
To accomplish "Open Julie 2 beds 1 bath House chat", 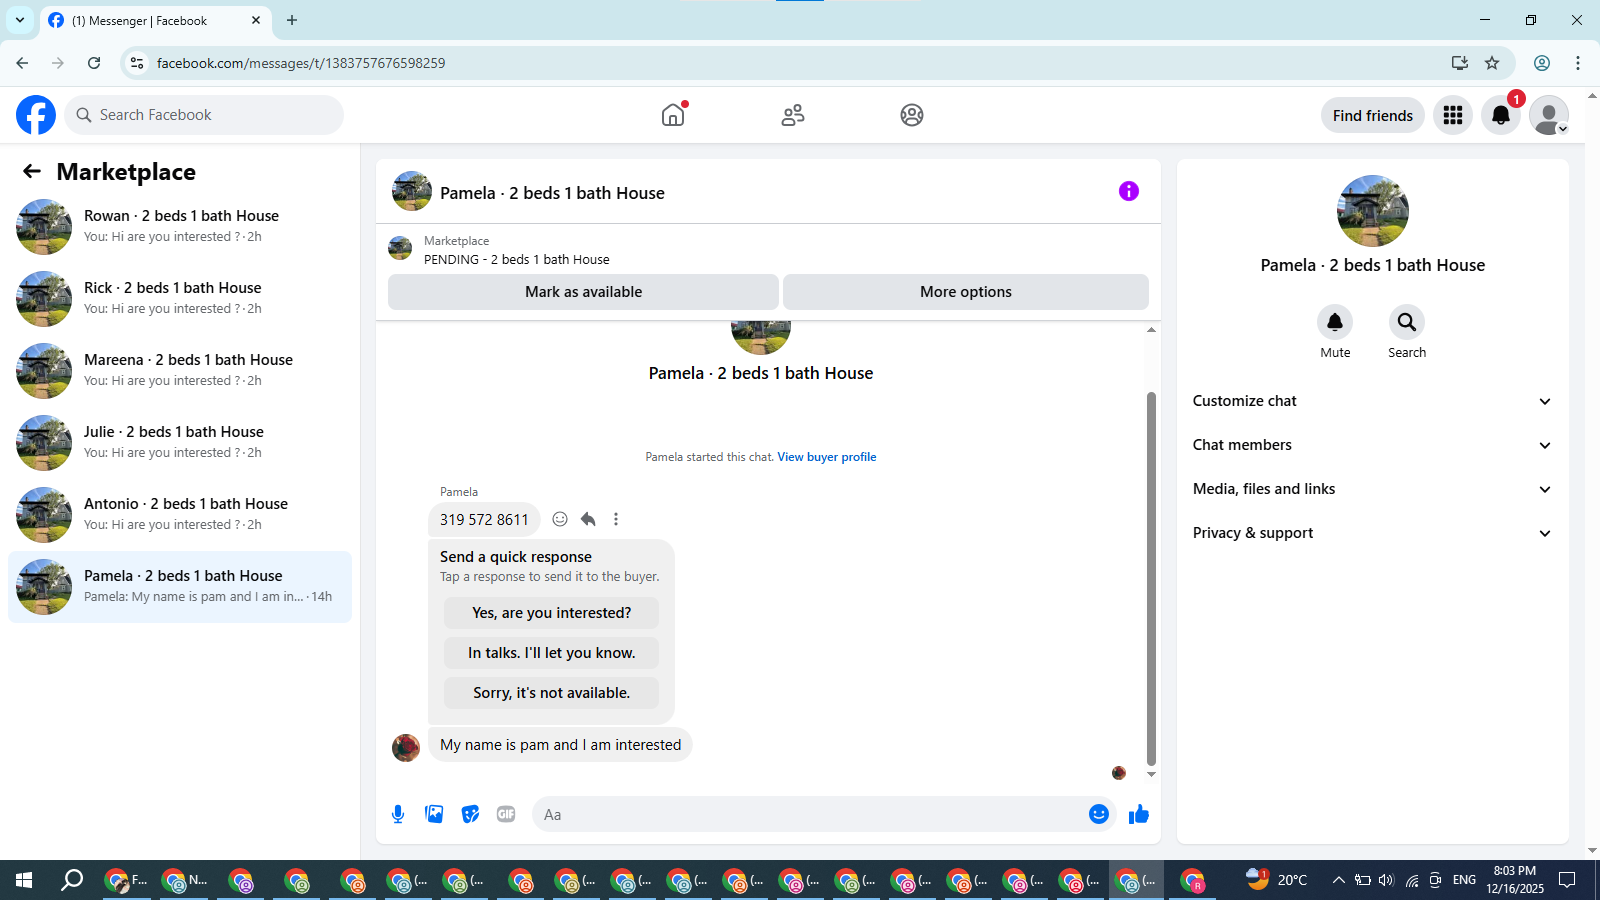I will click(180, 443).
